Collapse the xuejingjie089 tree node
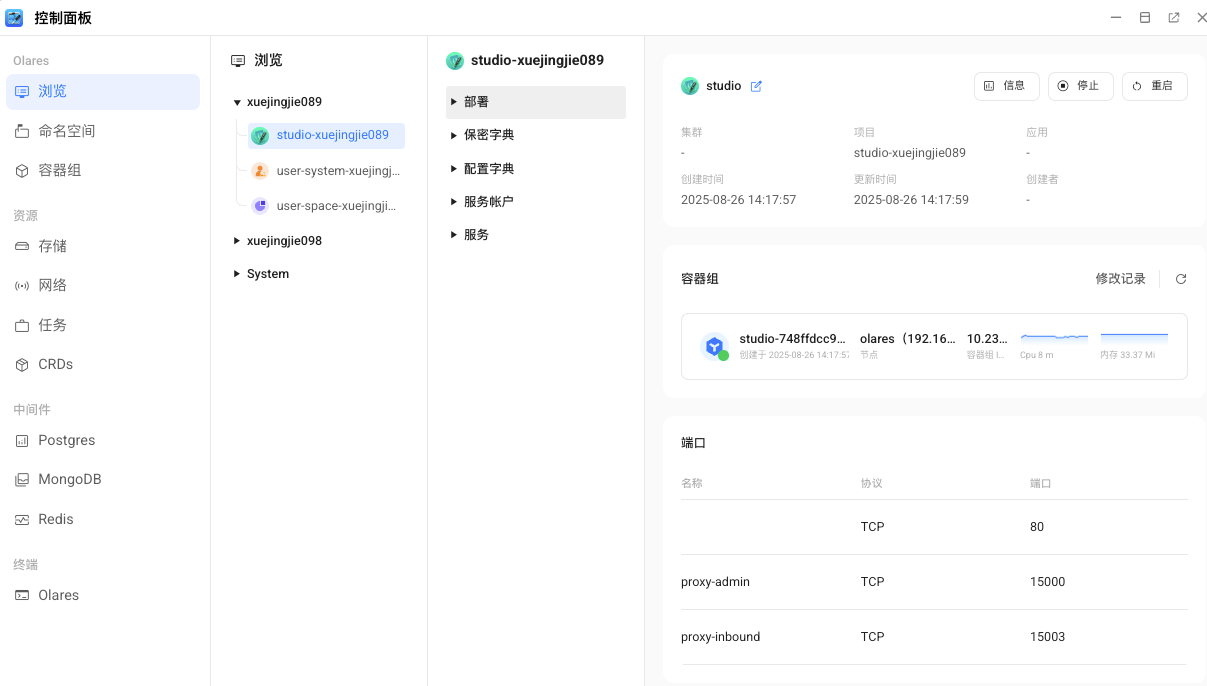 237,102
